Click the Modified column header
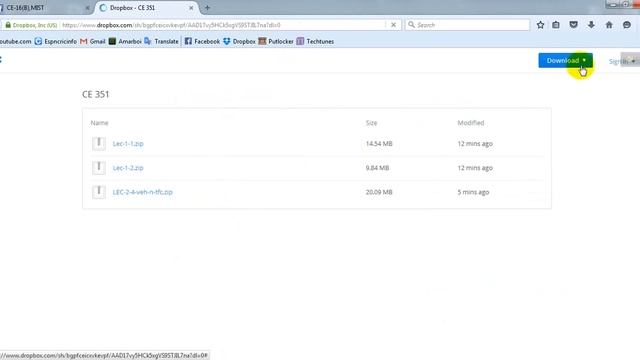The height and width of the screenshot is (360, 640). 471,123
